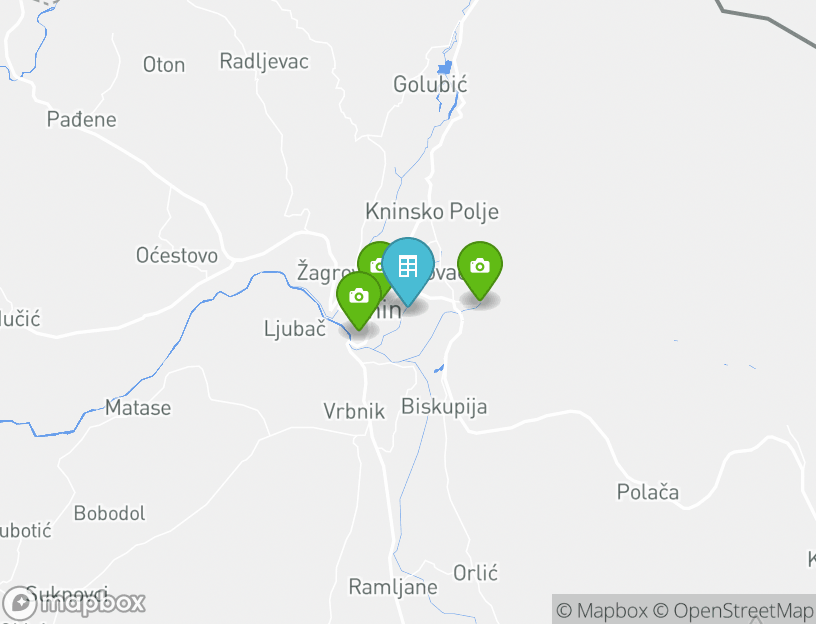This screenshot has width=816, height=624.
Task: Click the Ljubač place label
Action: [x=295, y=329]
